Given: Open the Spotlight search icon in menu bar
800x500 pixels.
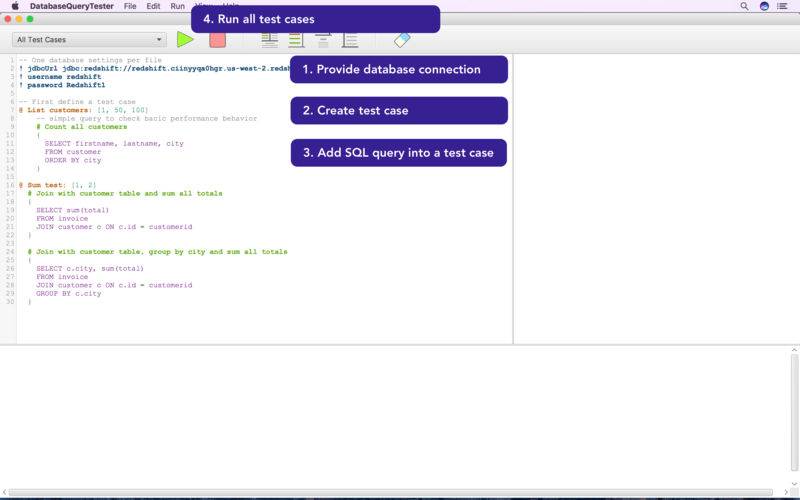Looking at the screenshot, I should (x=744, y=6).
